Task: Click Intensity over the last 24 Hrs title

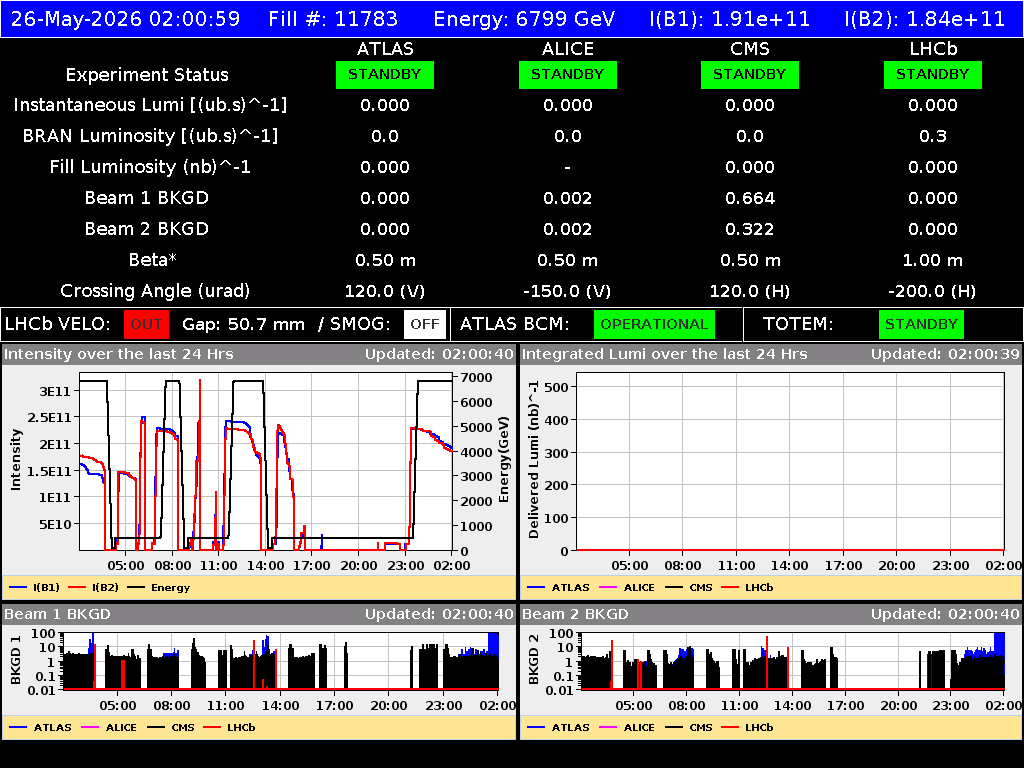Action: pyautogui.click(x=118, y=354)
